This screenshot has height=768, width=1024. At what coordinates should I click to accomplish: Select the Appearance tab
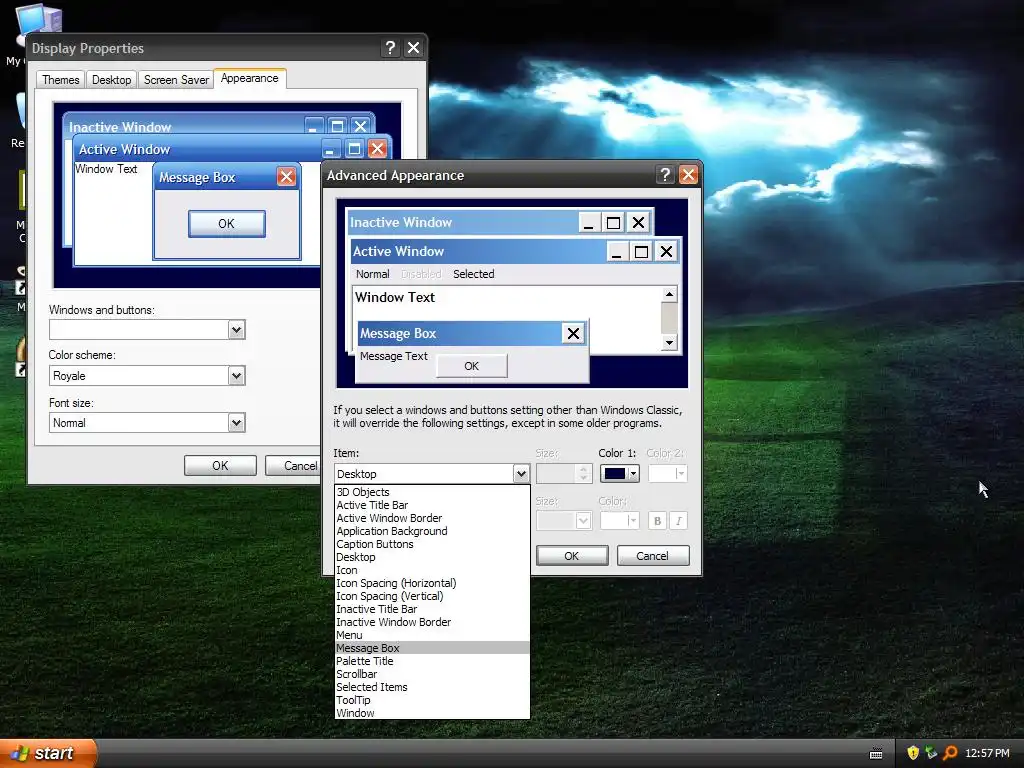point(249,78)
